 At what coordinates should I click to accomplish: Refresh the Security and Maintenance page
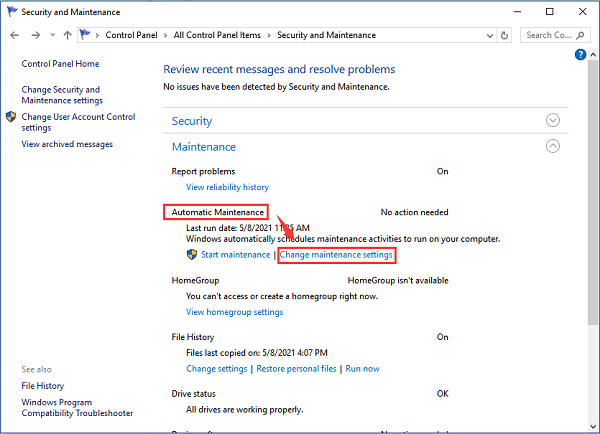point(504,36)
